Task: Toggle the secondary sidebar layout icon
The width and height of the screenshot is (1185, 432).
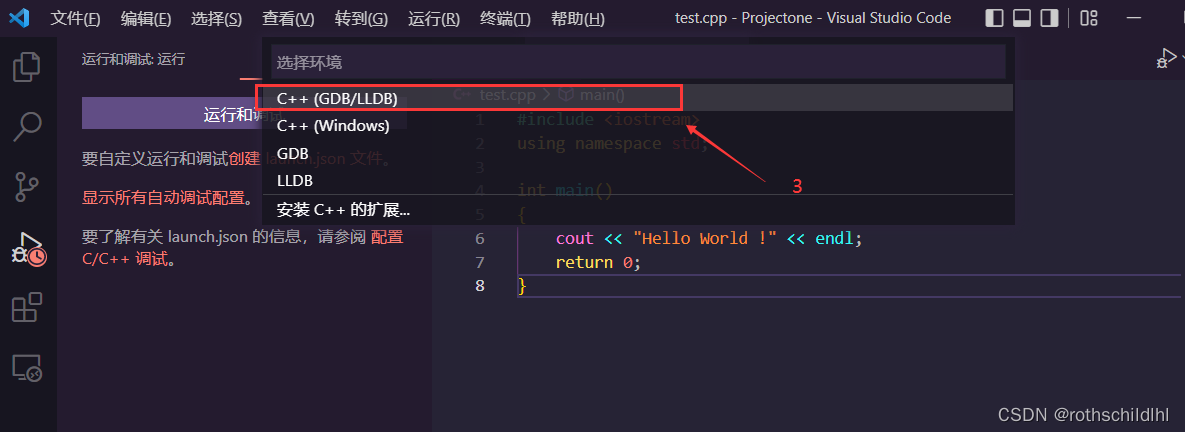Action: [1049, 18]
